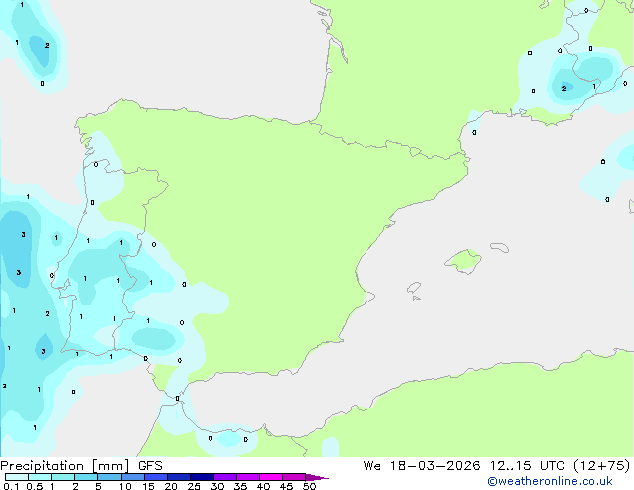Click the legend label '0.1'

11,486
